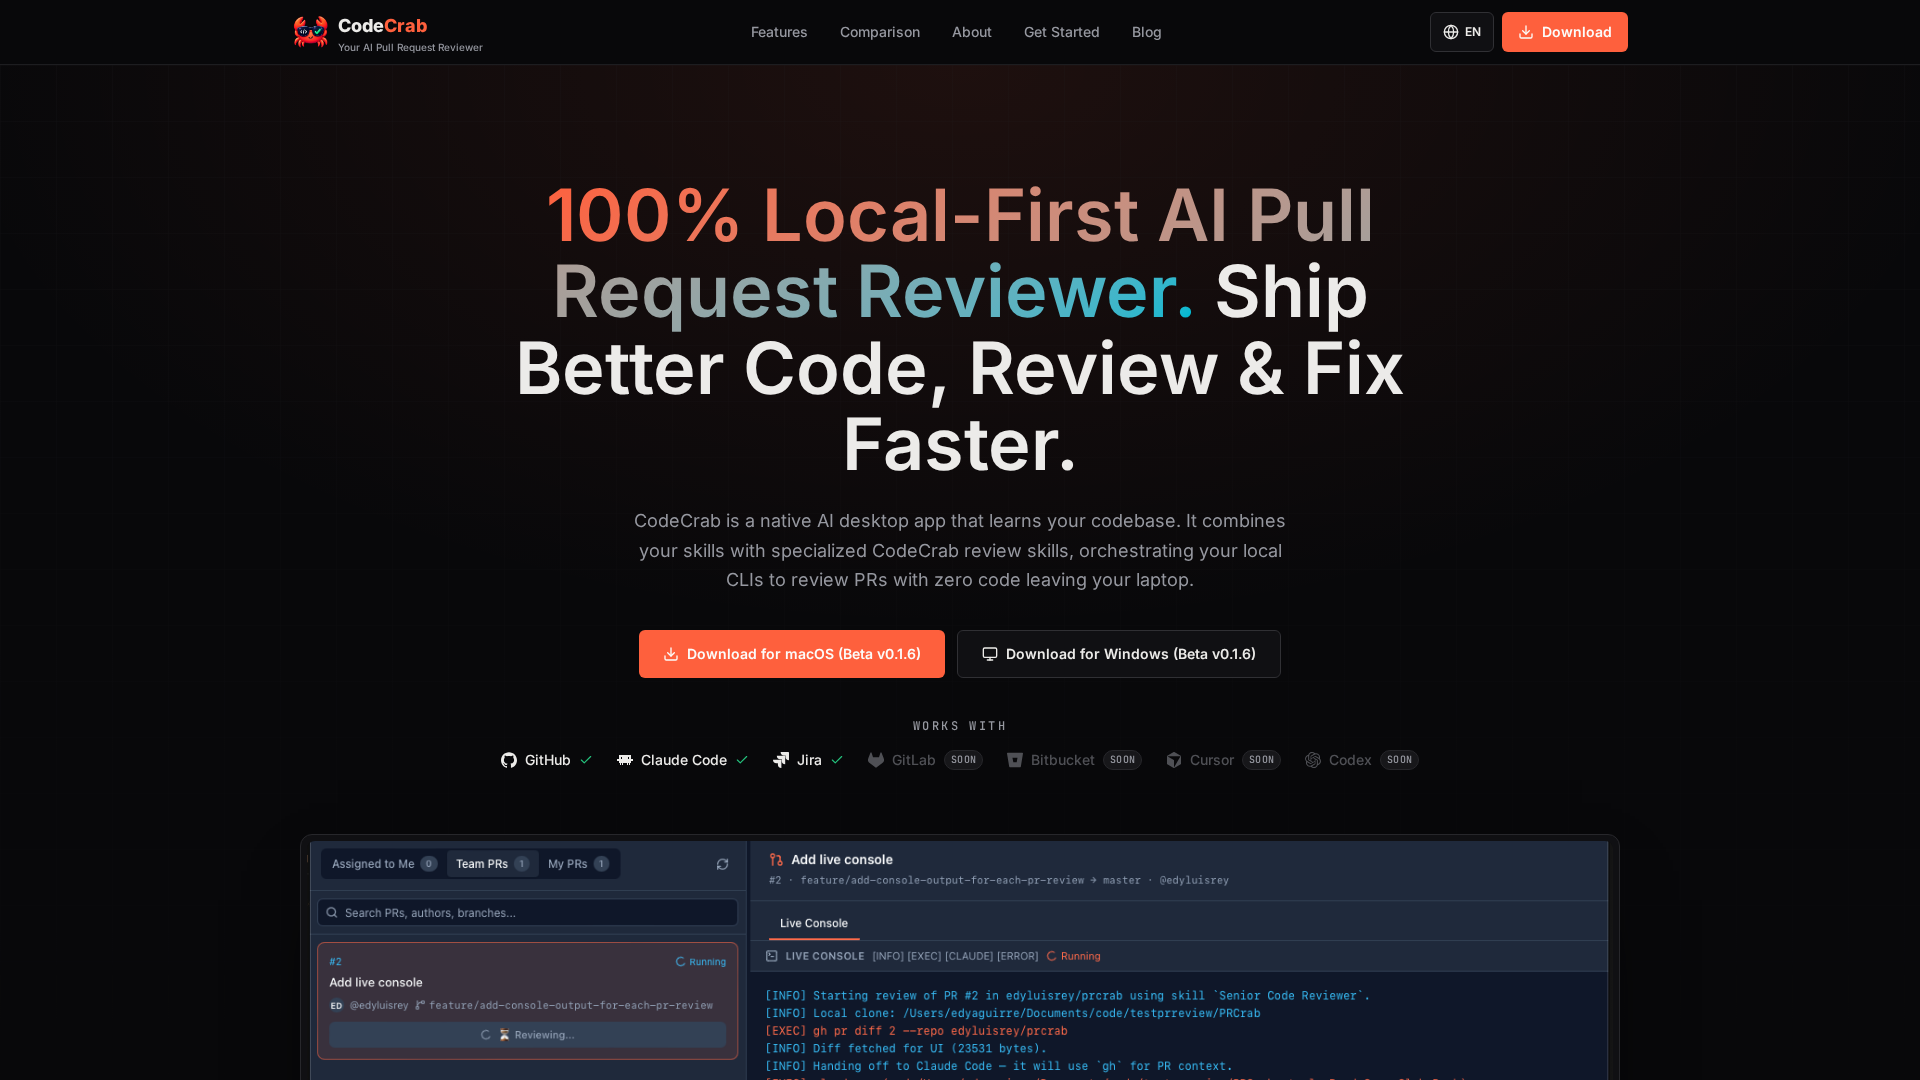Click the SOON badge next to Bitbucket
Screen dimensions: 1920x1080
click(x=1123, y=760)
